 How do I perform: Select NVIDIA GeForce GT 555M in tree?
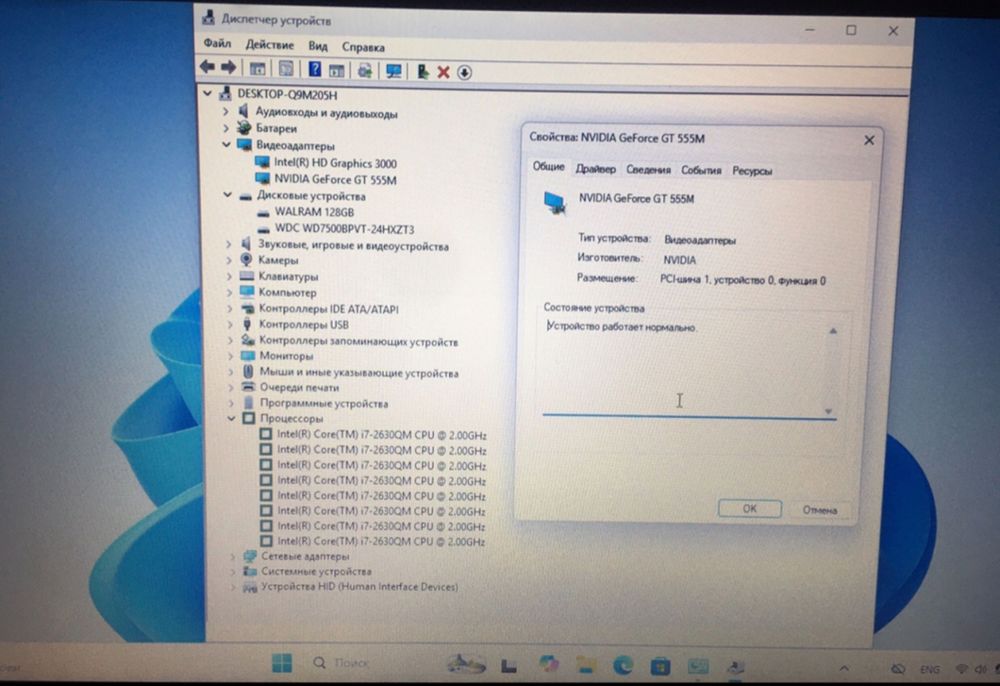click(335, 180)
